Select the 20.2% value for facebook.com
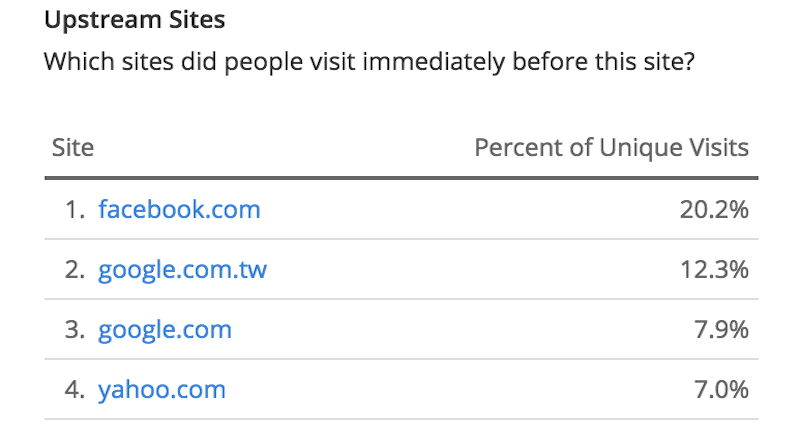Image resolution: width=800 pixels, height=428 pixels. pyautogui.click(x=714, y=210)
